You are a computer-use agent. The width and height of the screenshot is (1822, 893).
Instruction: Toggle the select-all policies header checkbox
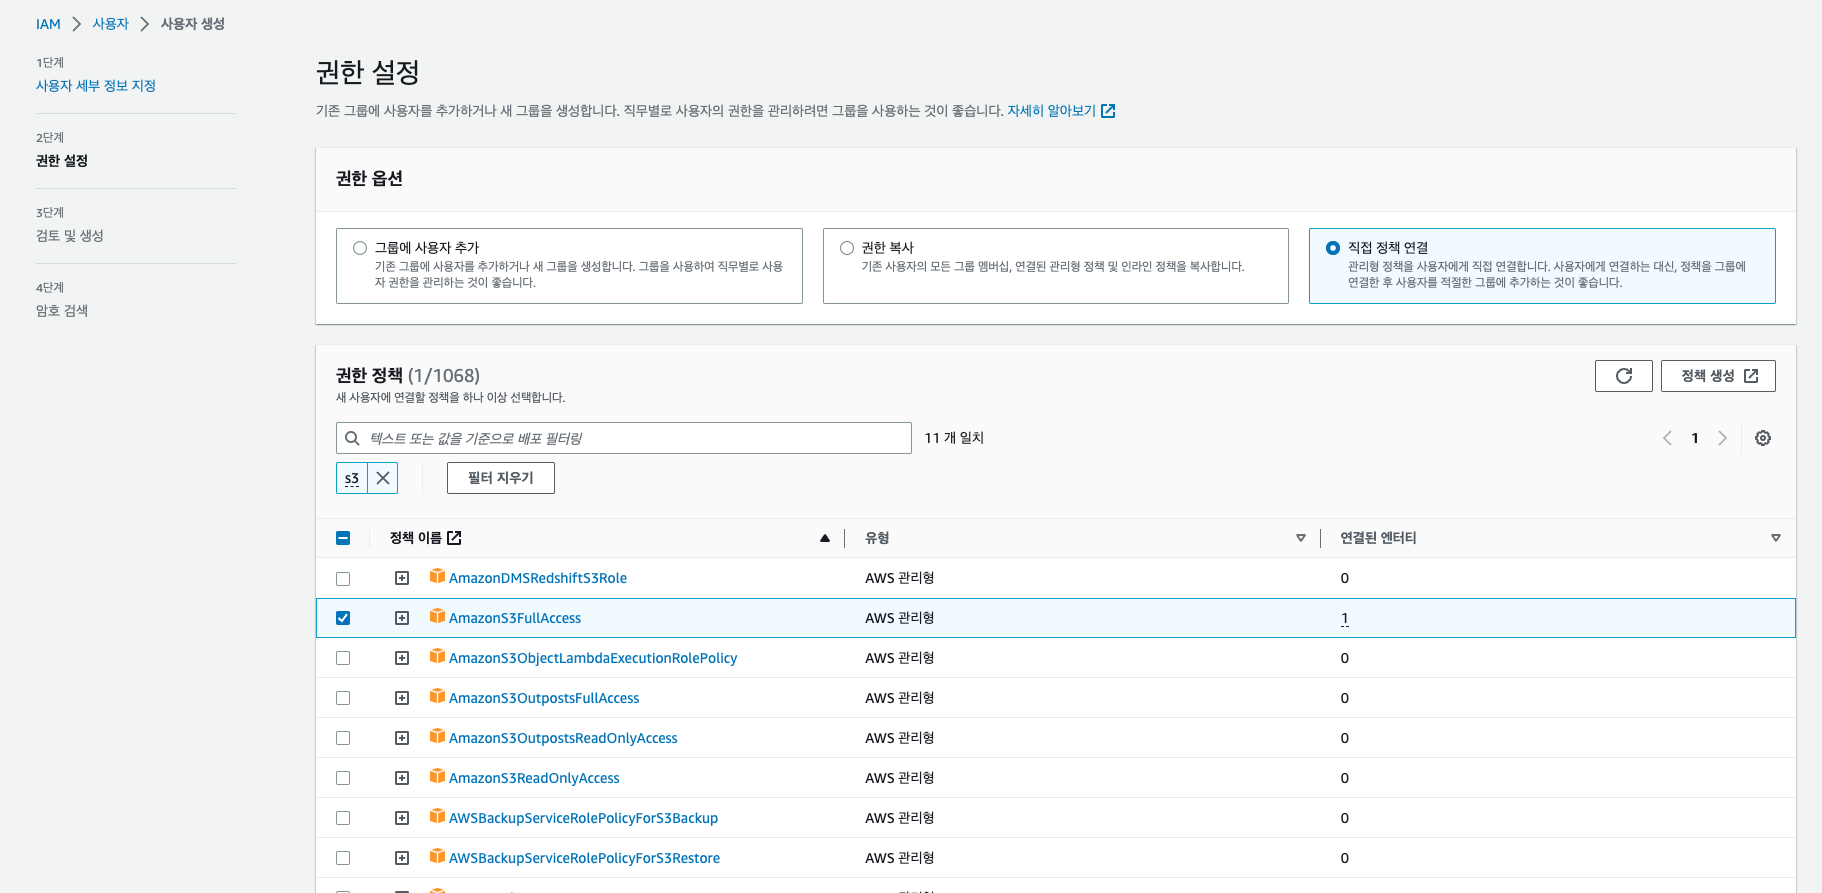click(x=343, y=538)
